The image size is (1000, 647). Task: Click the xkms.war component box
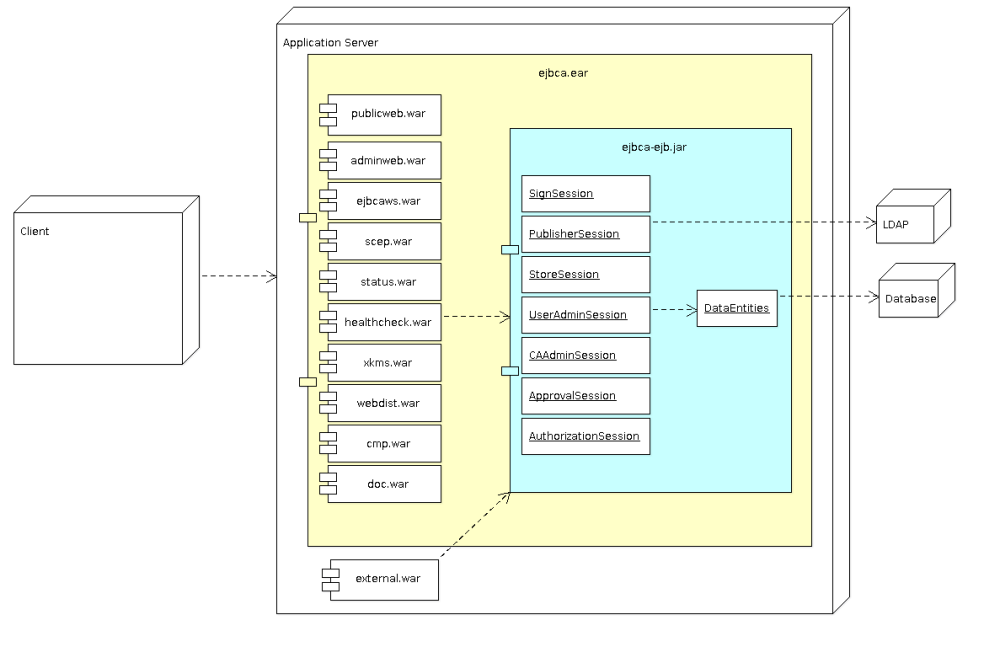385,363
